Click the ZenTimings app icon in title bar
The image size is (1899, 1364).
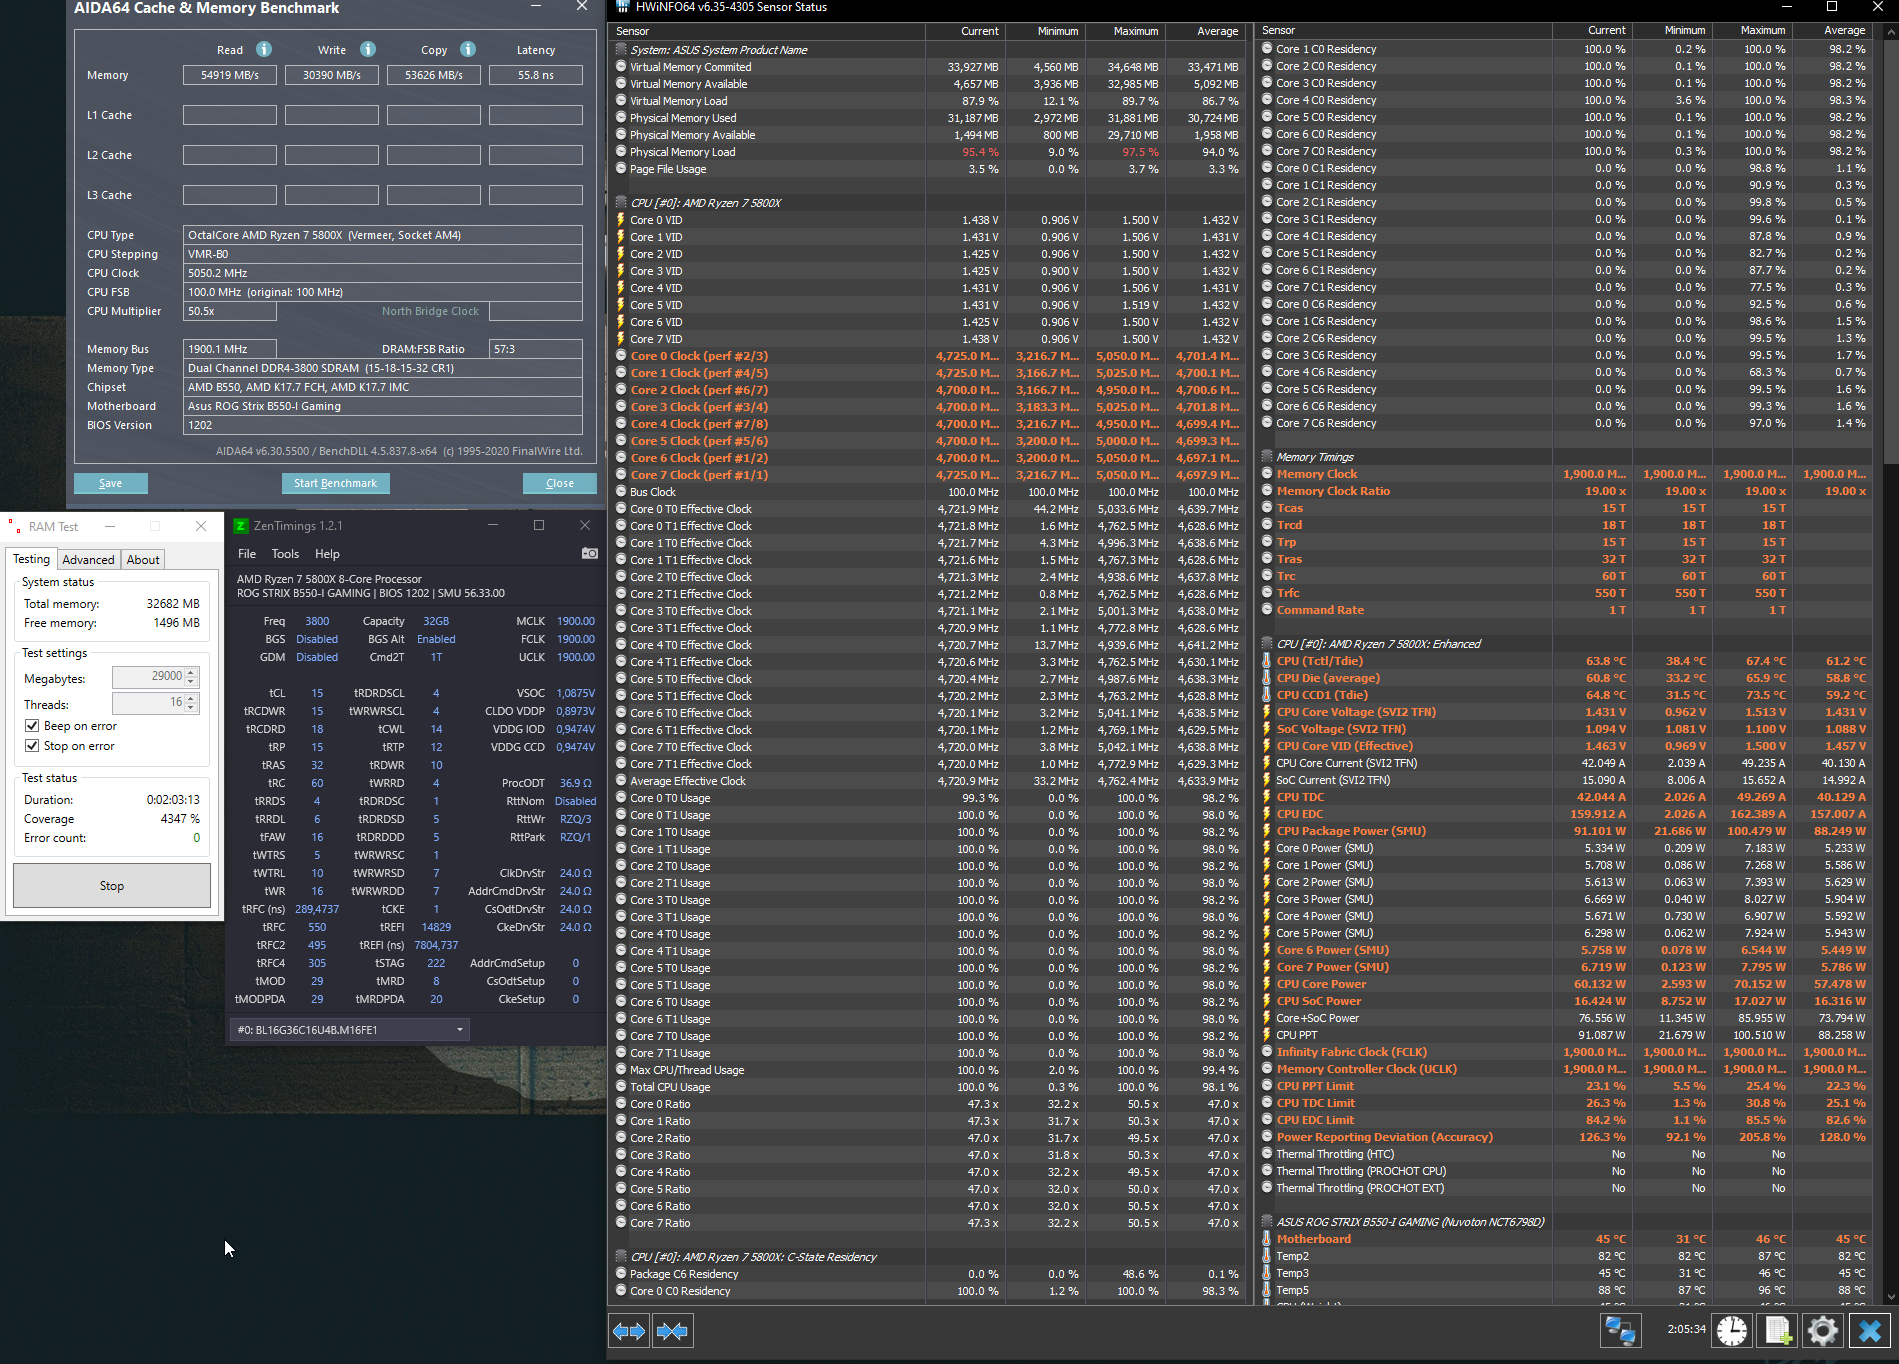[241, 526]
